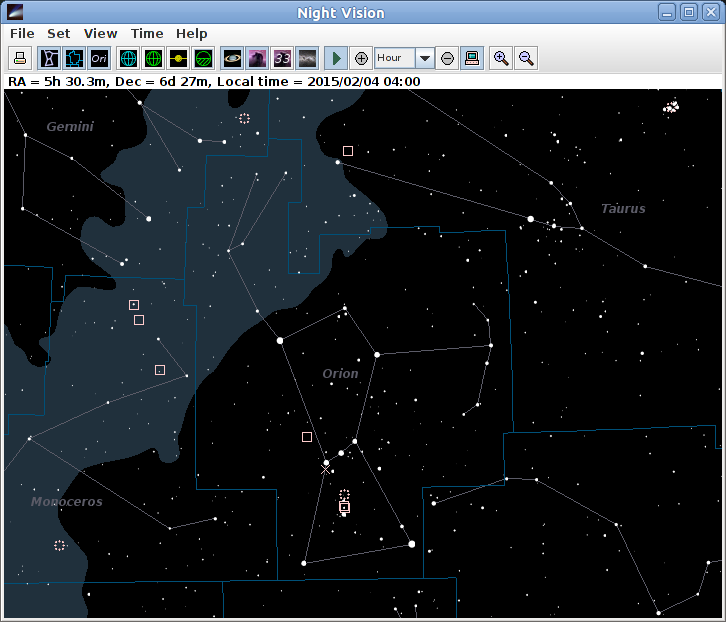Open the Time menu
Screen dimensions: 726x622
point(147,33)
